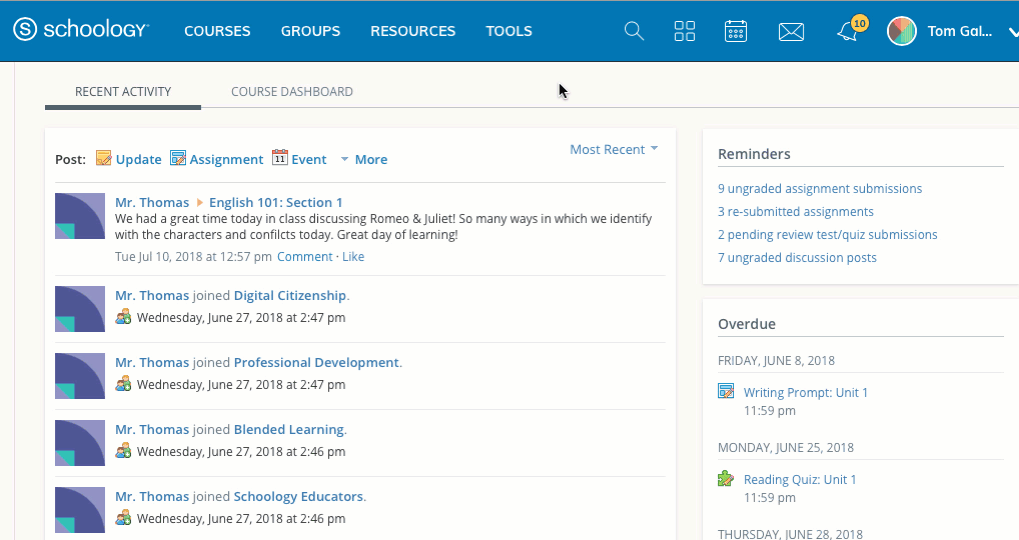The height and width of the screenshot is (540, 1019).
Task: Open Writing Prompt: Unit 1 overdue item
Action: click(x=806, y=392)
